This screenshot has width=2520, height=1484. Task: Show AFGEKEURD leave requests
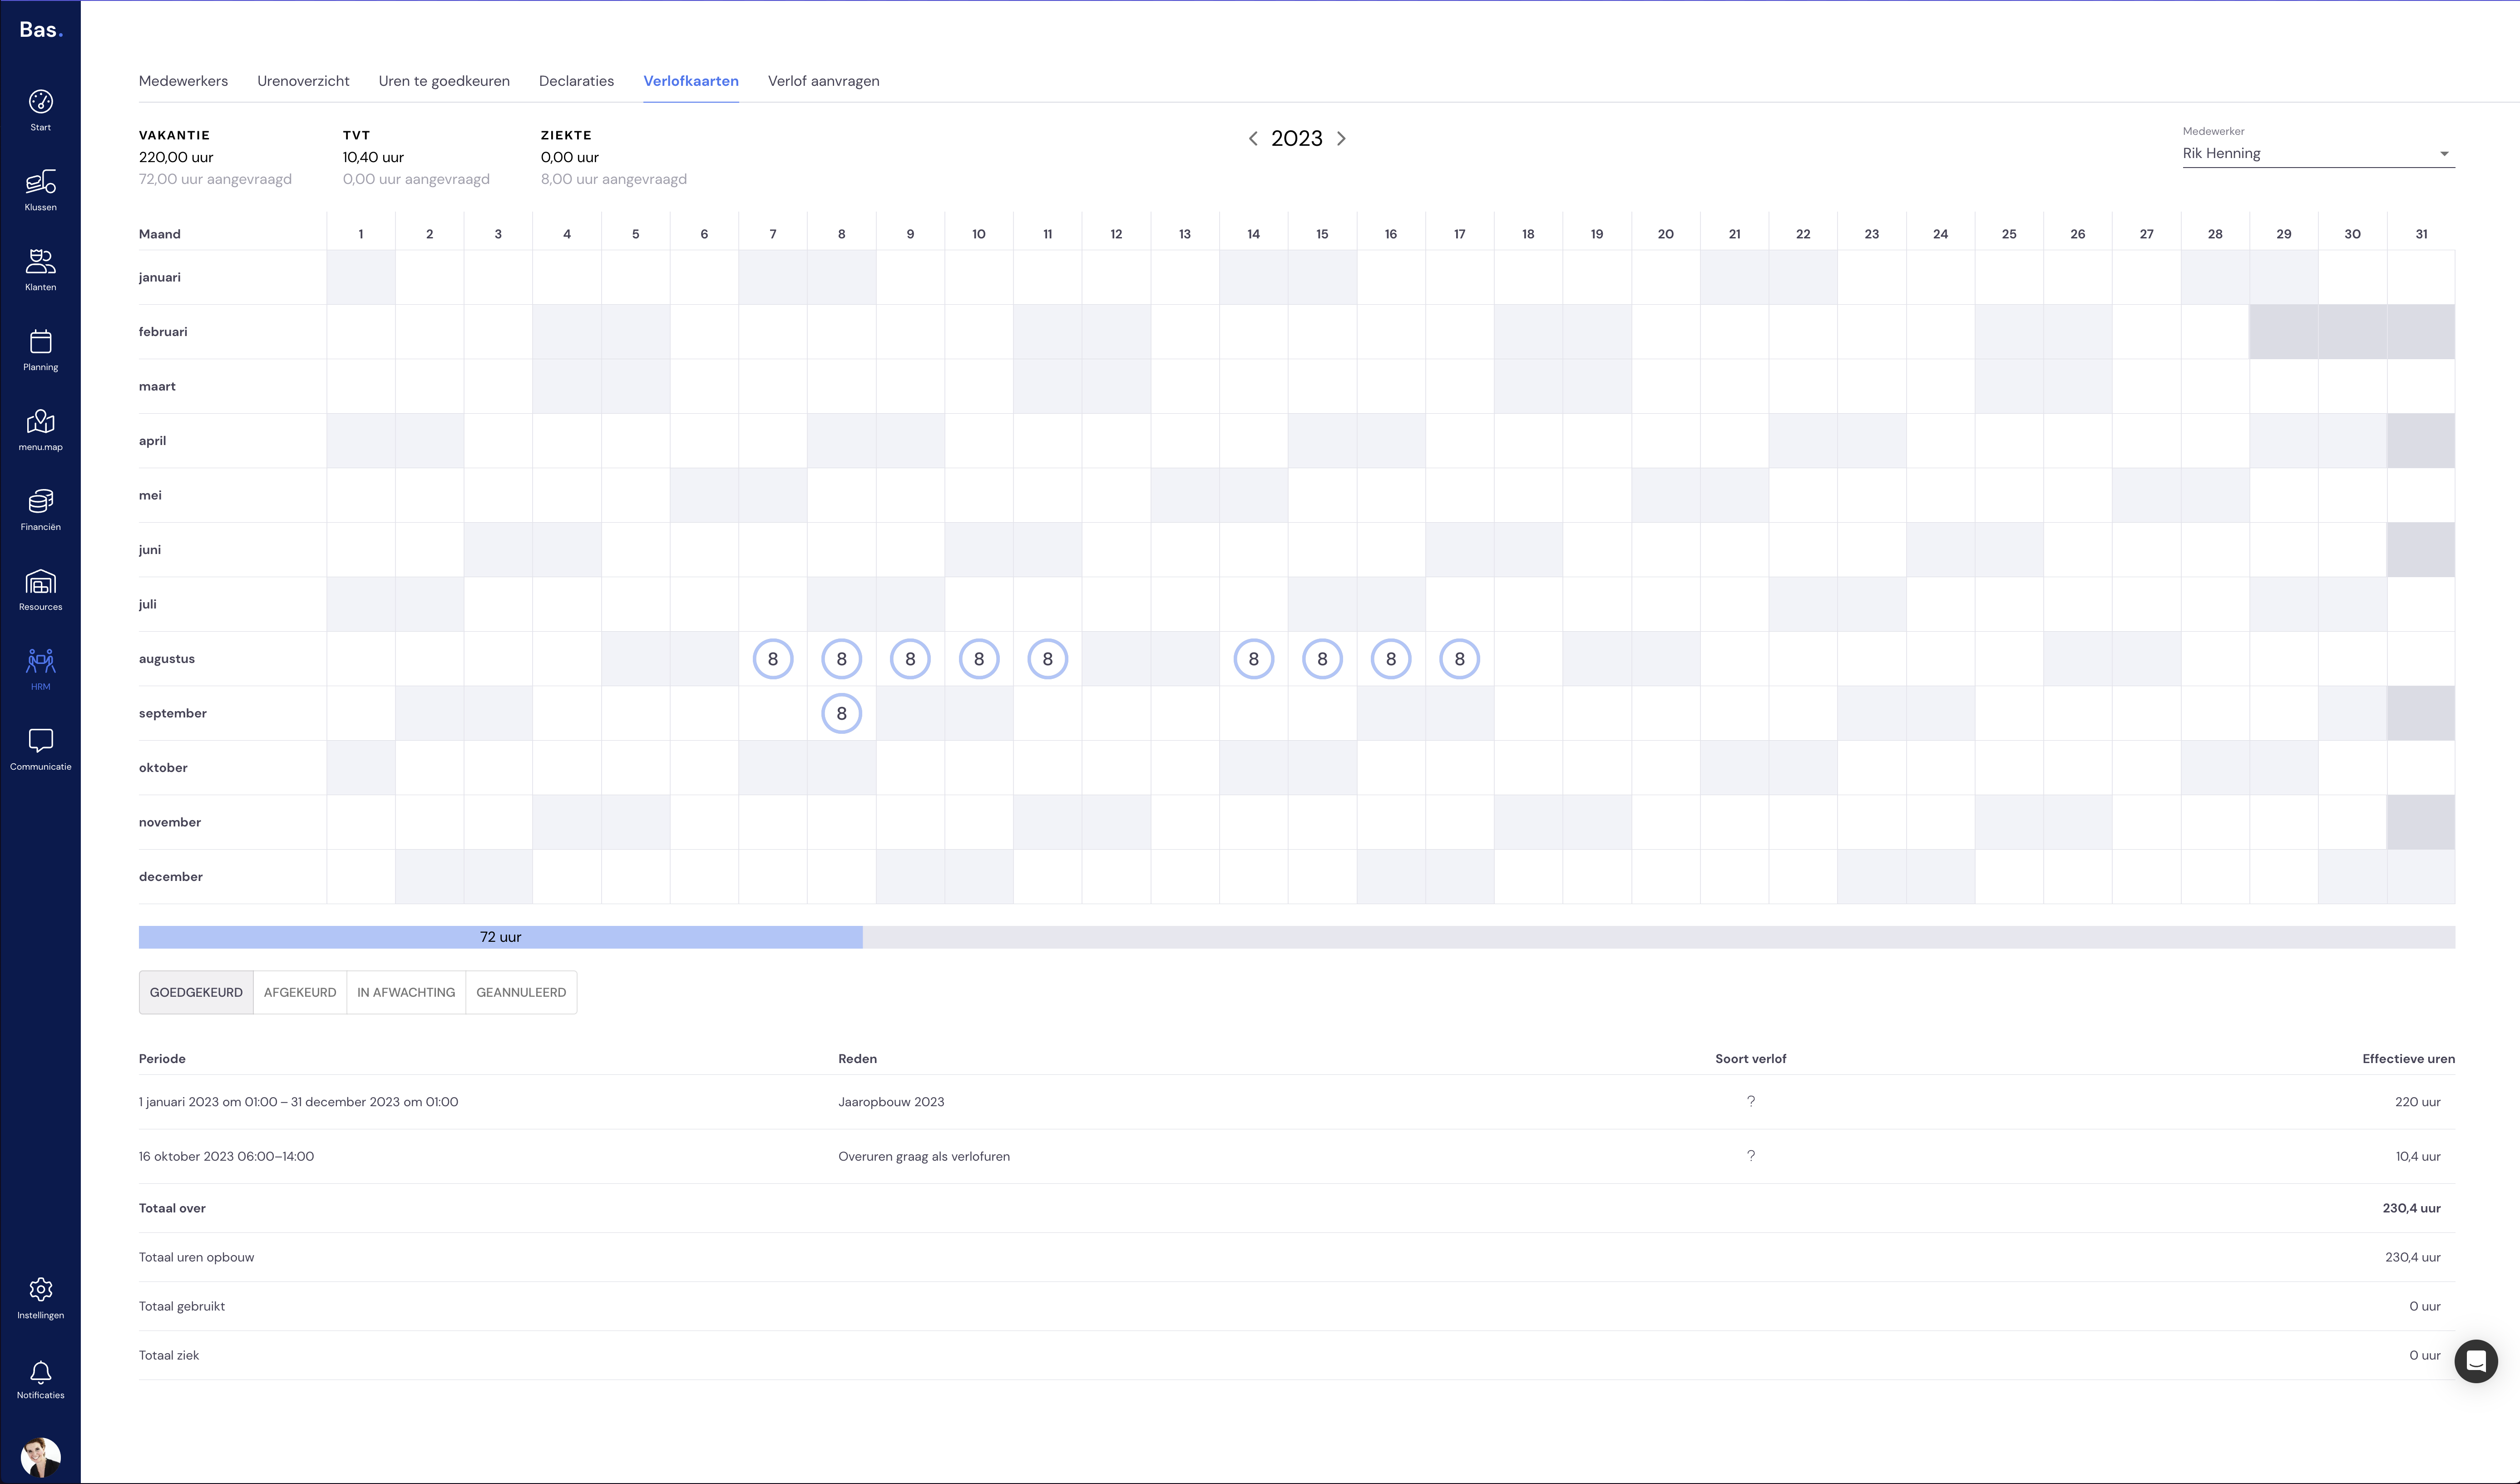point(300,993)
